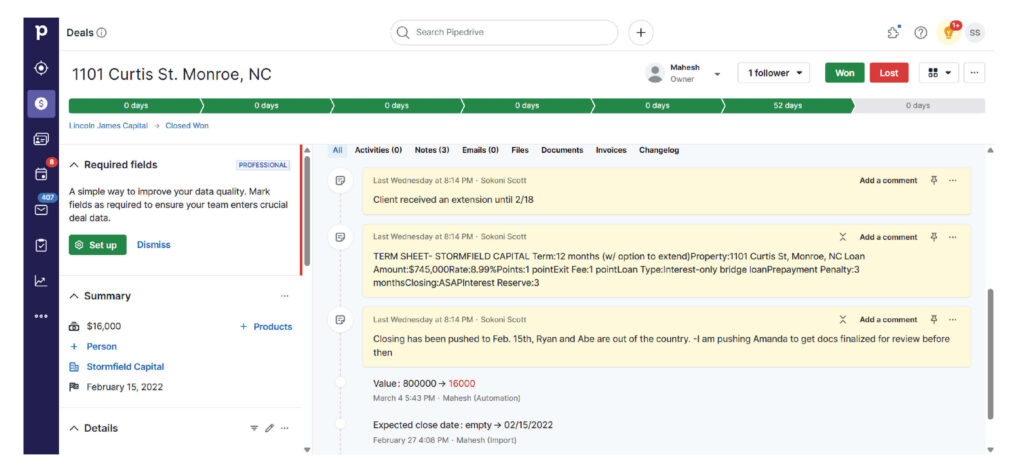This screenshot has width=1024, height=472.
Task: Open Summary section ellipsis menu
Action: (285, 296)
